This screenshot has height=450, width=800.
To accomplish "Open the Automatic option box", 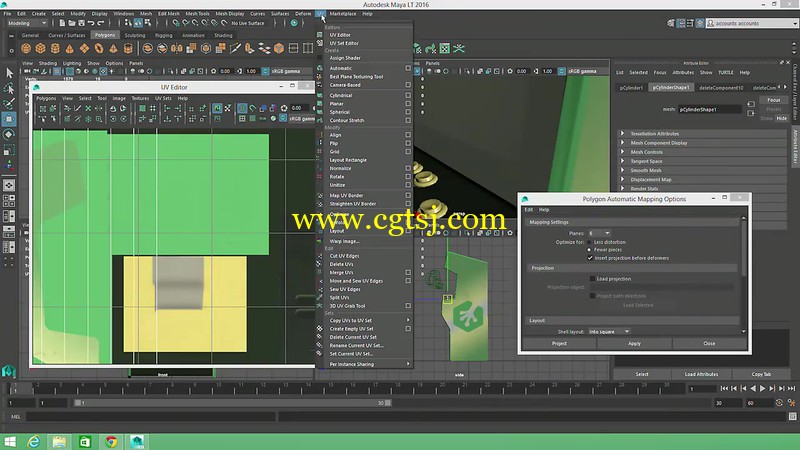I will pos(408,68).
